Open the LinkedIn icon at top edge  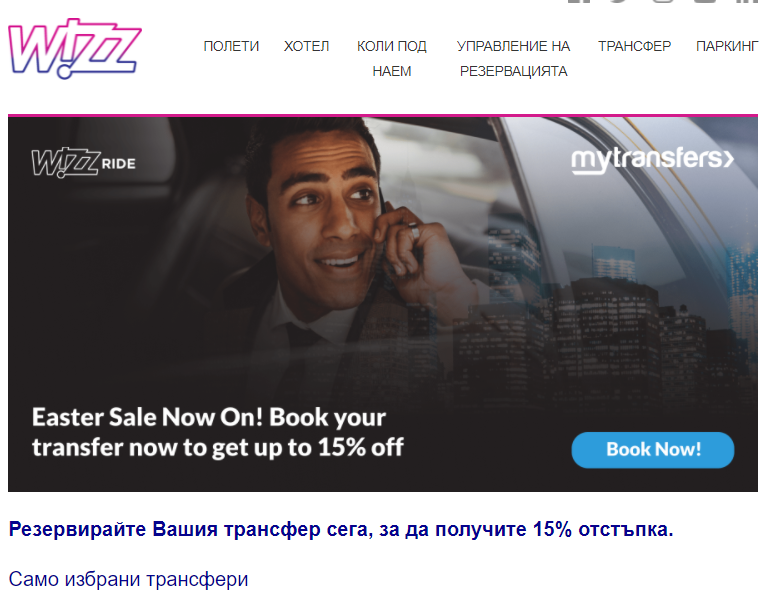747,1
